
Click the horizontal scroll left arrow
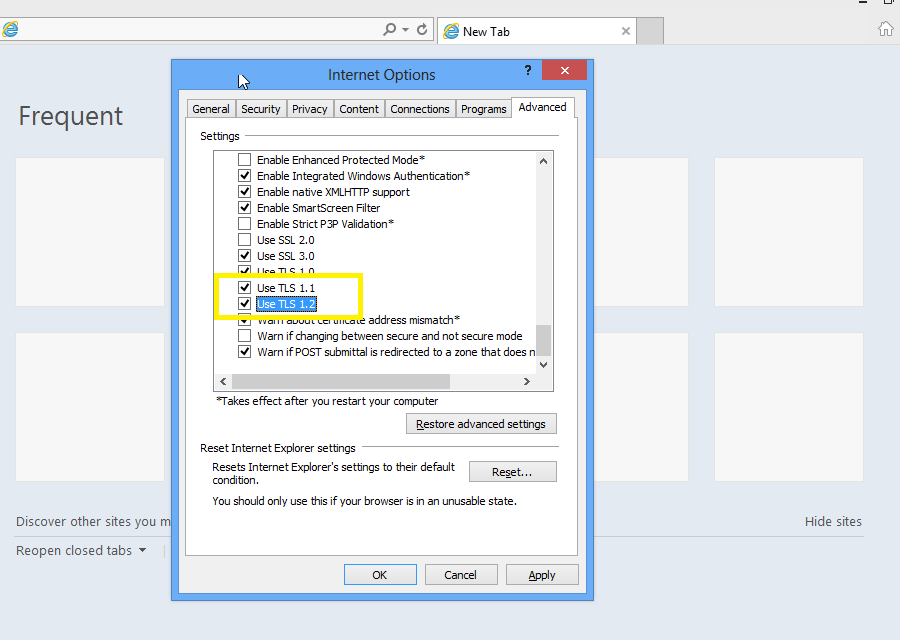pyautogui.click(x=223, y=381)
